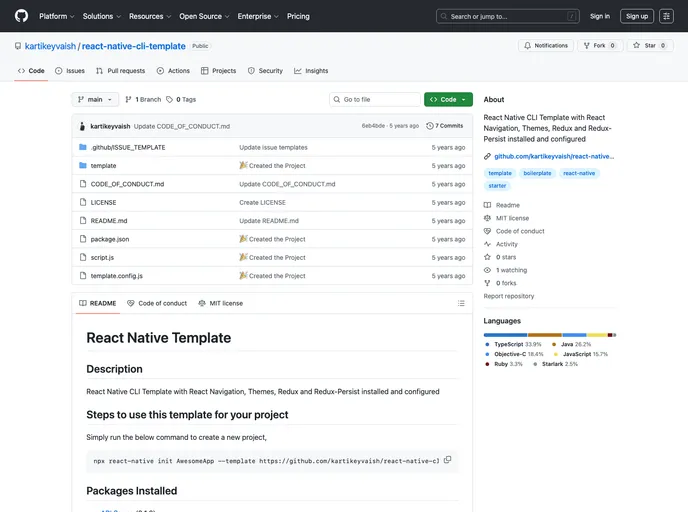Open the package.json file
This screenshot has width=688, height=512.
[x=109, y=239]
